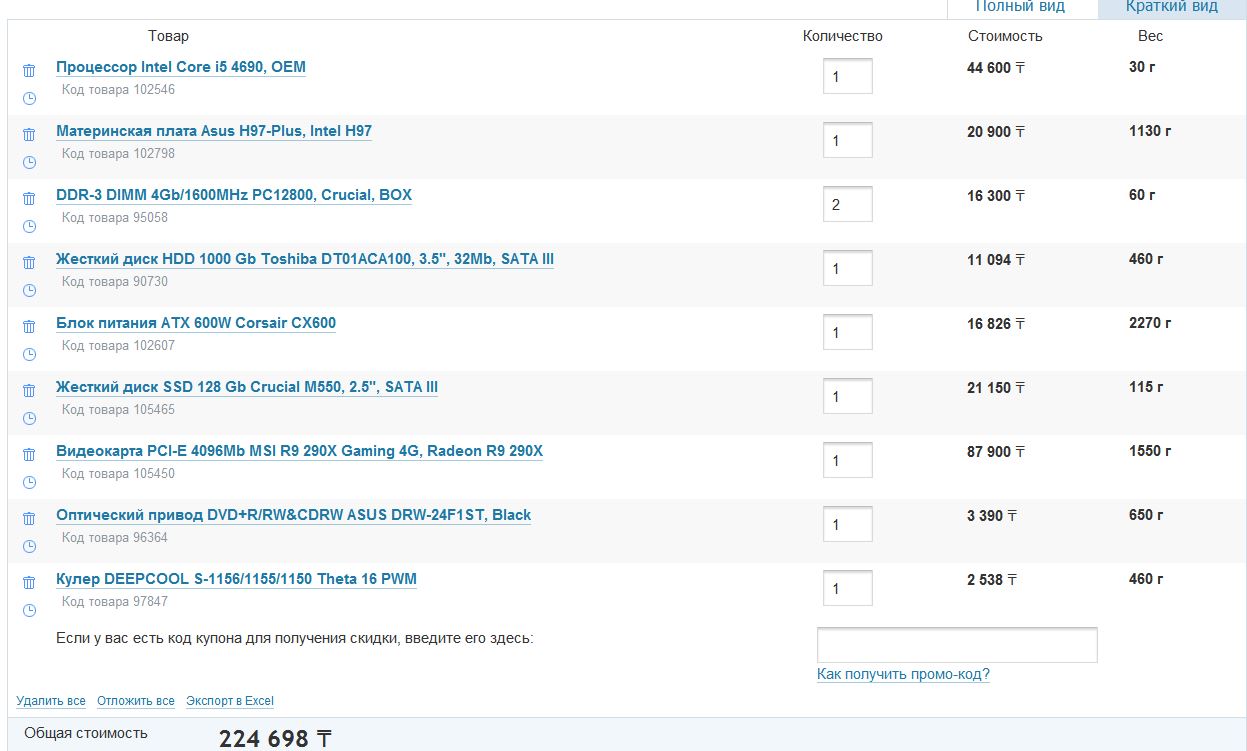Viewport: 1247px width, 751px height.
Task: Select the Краткий вид tab
Action: point(1172,8)
